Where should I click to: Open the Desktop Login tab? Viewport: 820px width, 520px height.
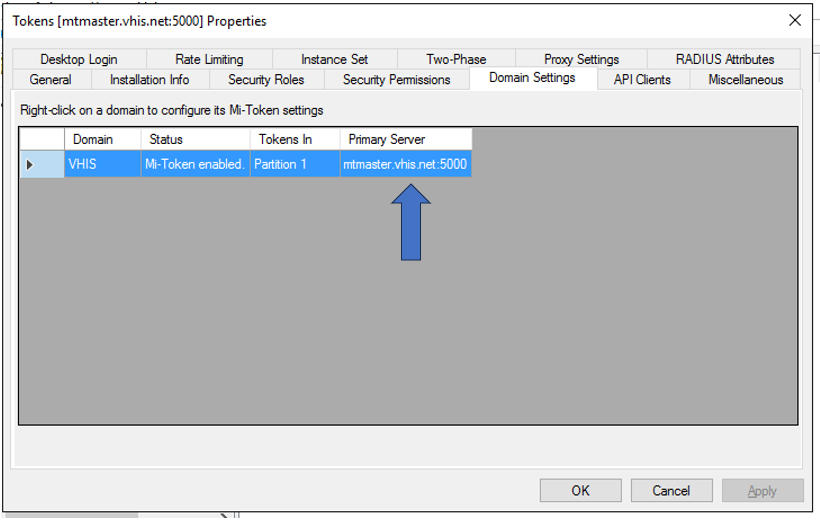pyautogui.click(x=79, y=59)
